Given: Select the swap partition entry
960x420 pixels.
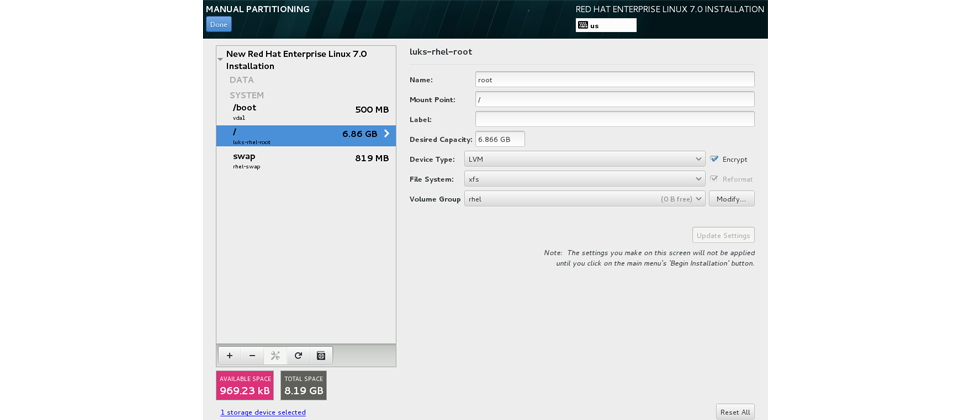Looking at the screenshot, I should (306, 160).
